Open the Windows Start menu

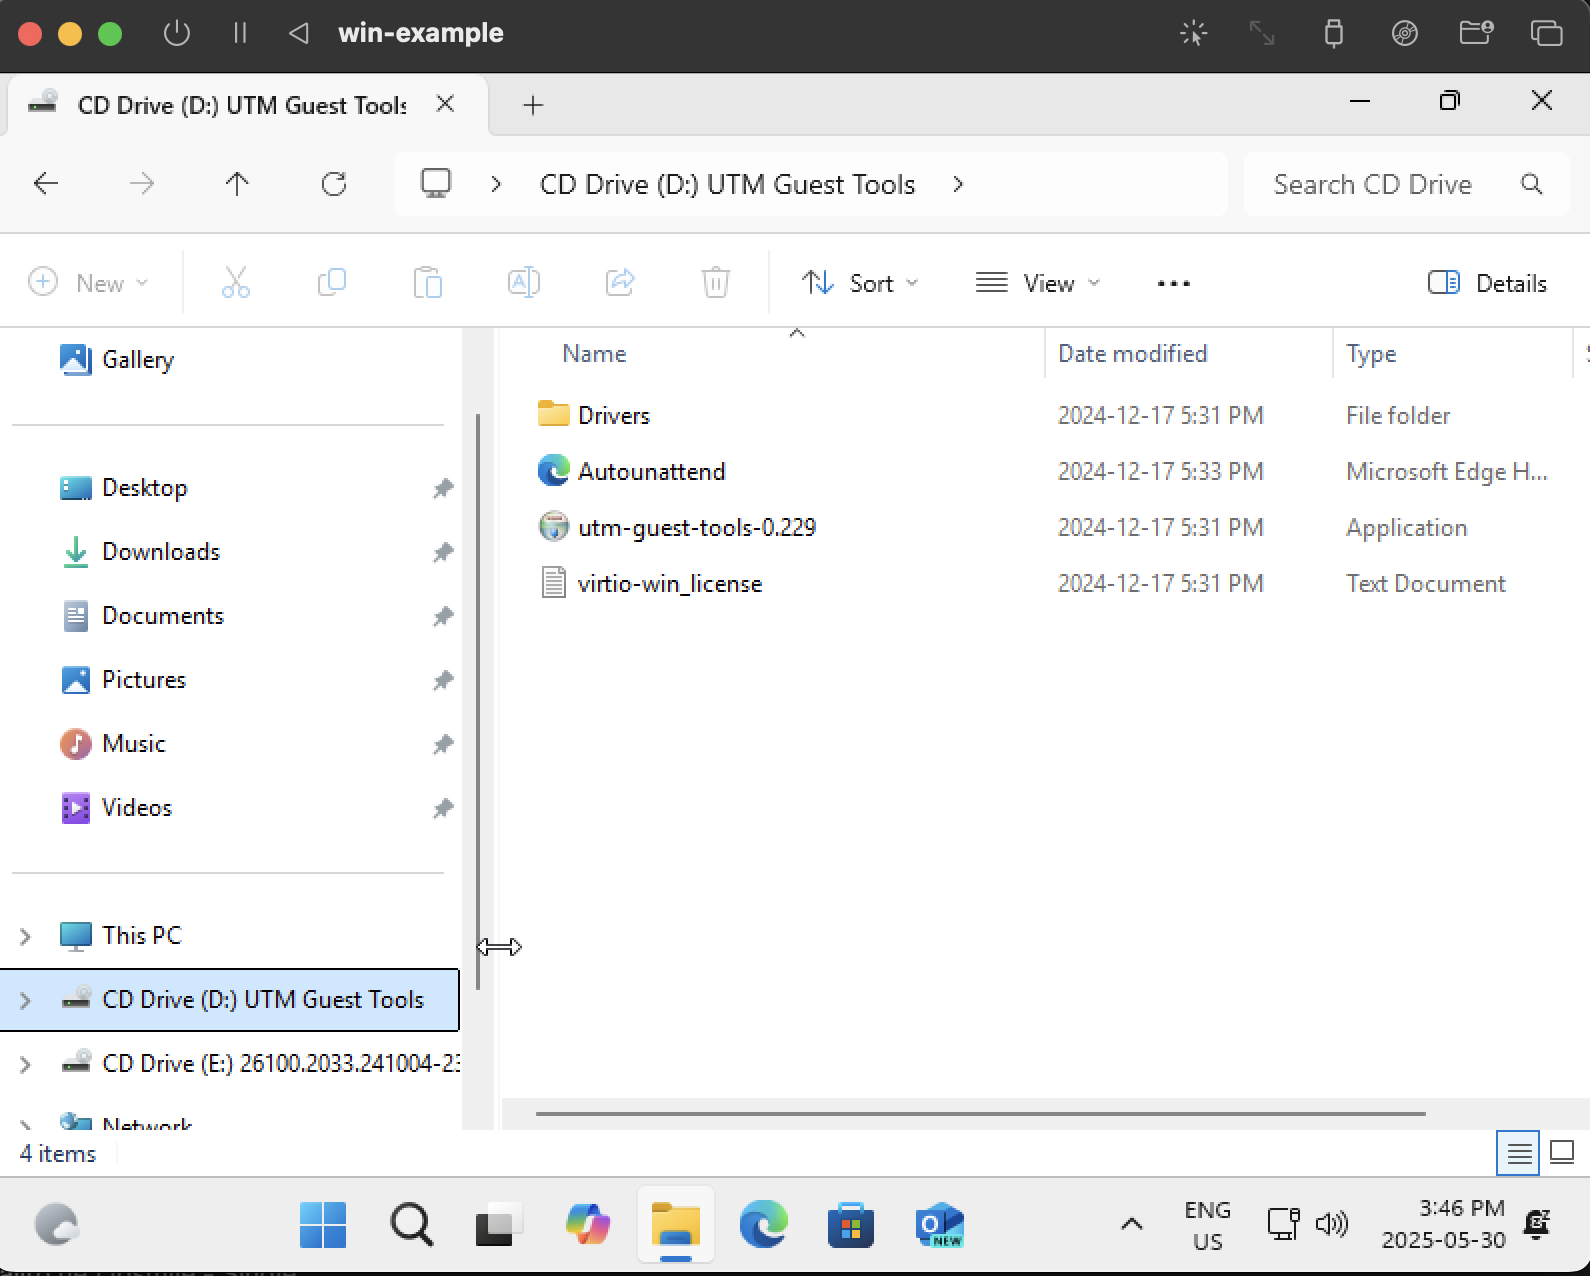pos(322,1225)
